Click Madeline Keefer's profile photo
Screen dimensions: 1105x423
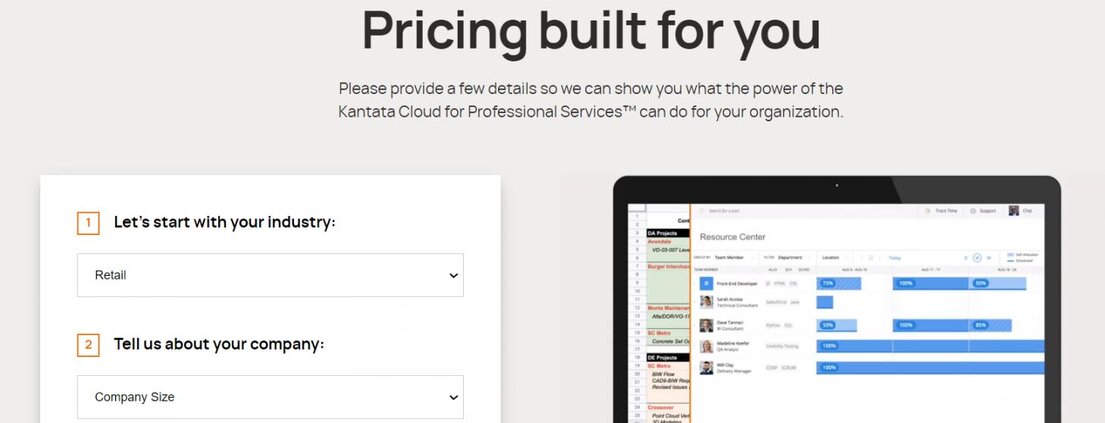(x=706, y=346)
